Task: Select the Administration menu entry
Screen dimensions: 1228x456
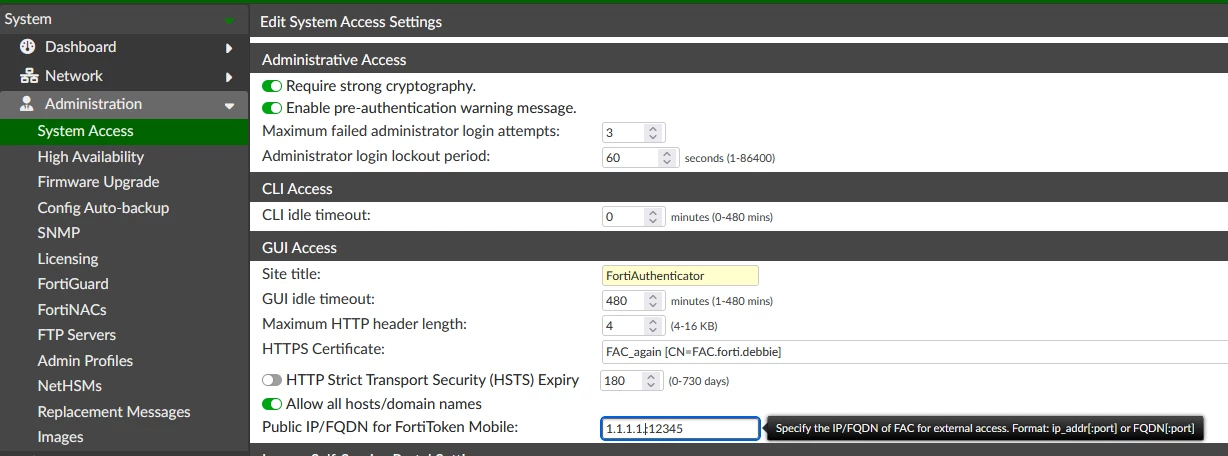Action: (124, 104)
